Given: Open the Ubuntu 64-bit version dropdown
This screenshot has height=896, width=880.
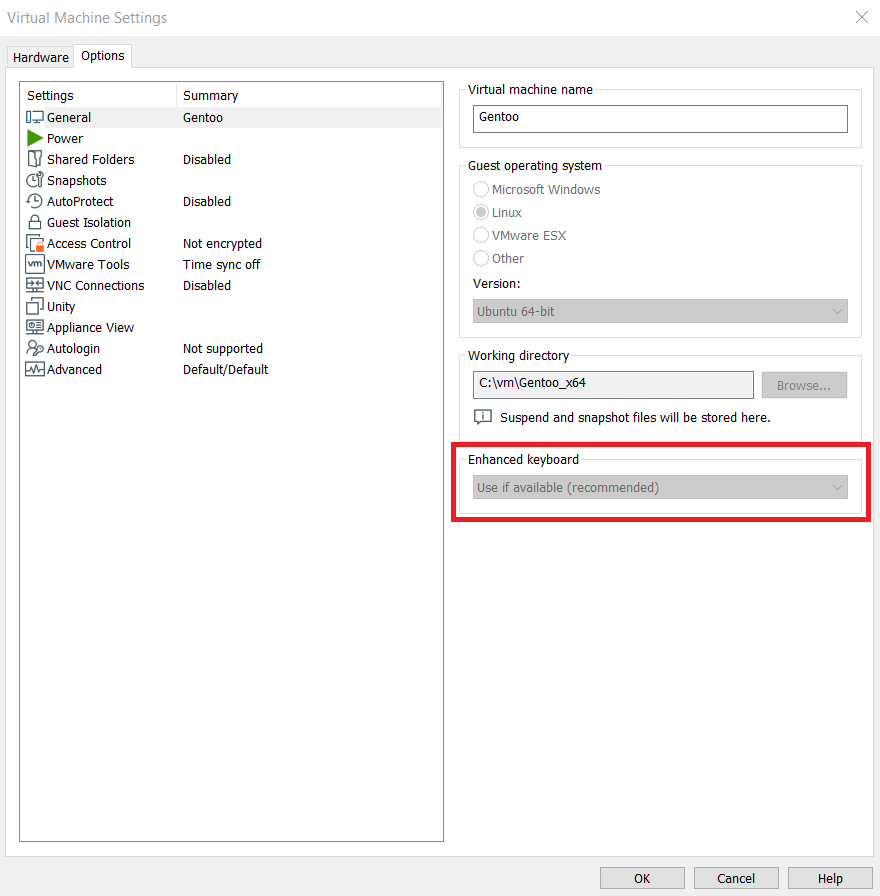Looking at the screenshot, I should [660, 311].
